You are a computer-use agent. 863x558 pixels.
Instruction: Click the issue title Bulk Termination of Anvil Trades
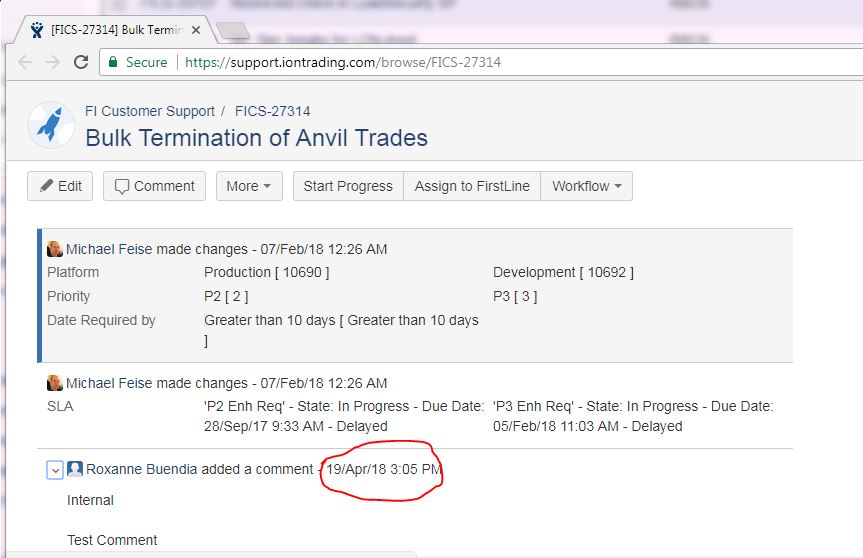click(256, 138)
